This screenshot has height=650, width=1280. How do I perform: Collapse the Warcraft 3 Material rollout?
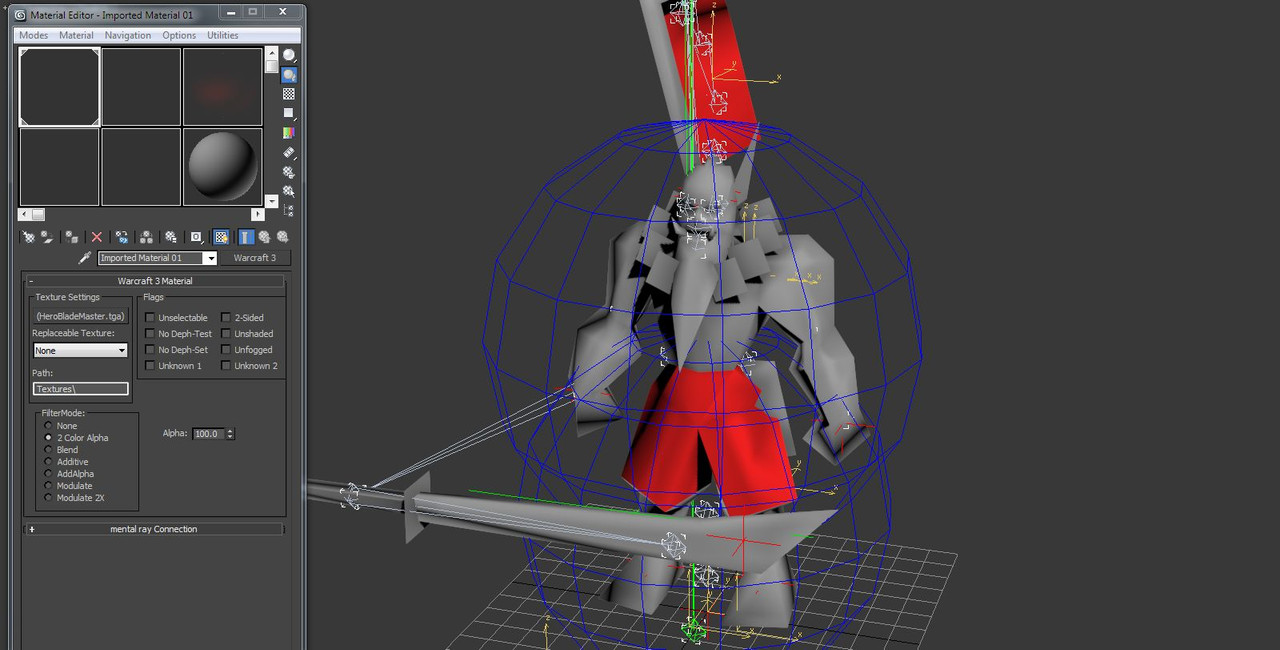pos(155,281)
